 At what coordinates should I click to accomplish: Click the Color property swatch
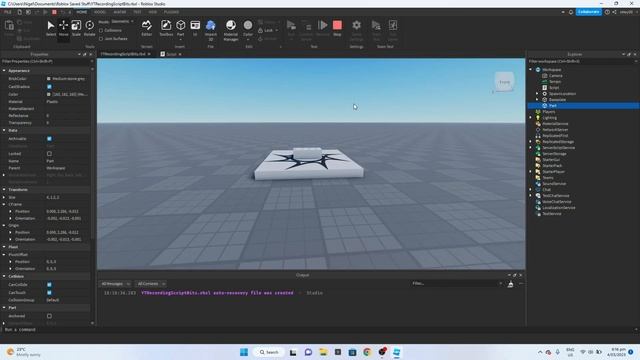(49, 94)
